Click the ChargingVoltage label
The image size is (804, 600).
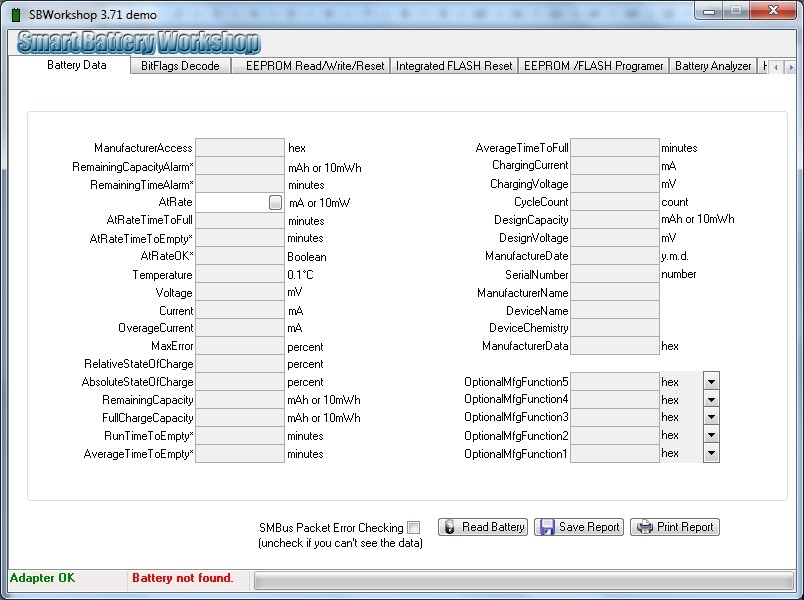click(529, 184)
